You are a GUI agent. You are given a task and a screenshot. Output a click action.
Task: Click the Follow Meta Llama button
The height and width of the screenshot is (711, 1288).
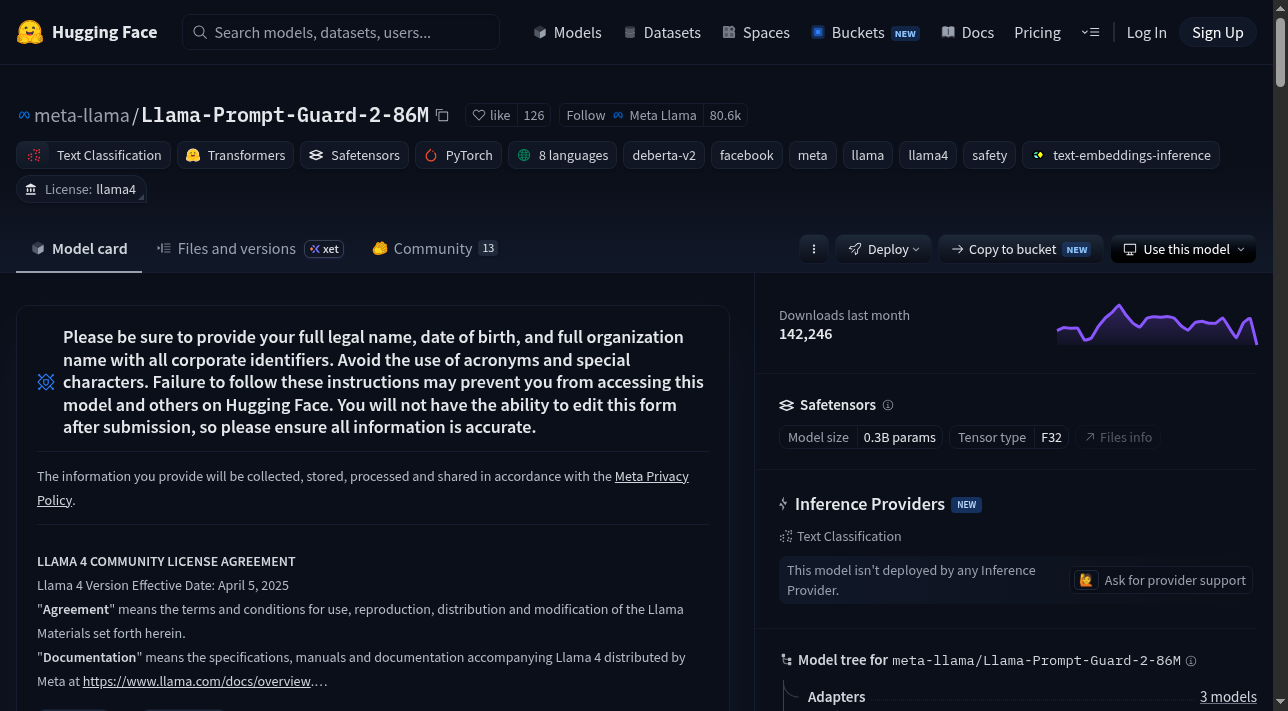[x=630, y=115]
